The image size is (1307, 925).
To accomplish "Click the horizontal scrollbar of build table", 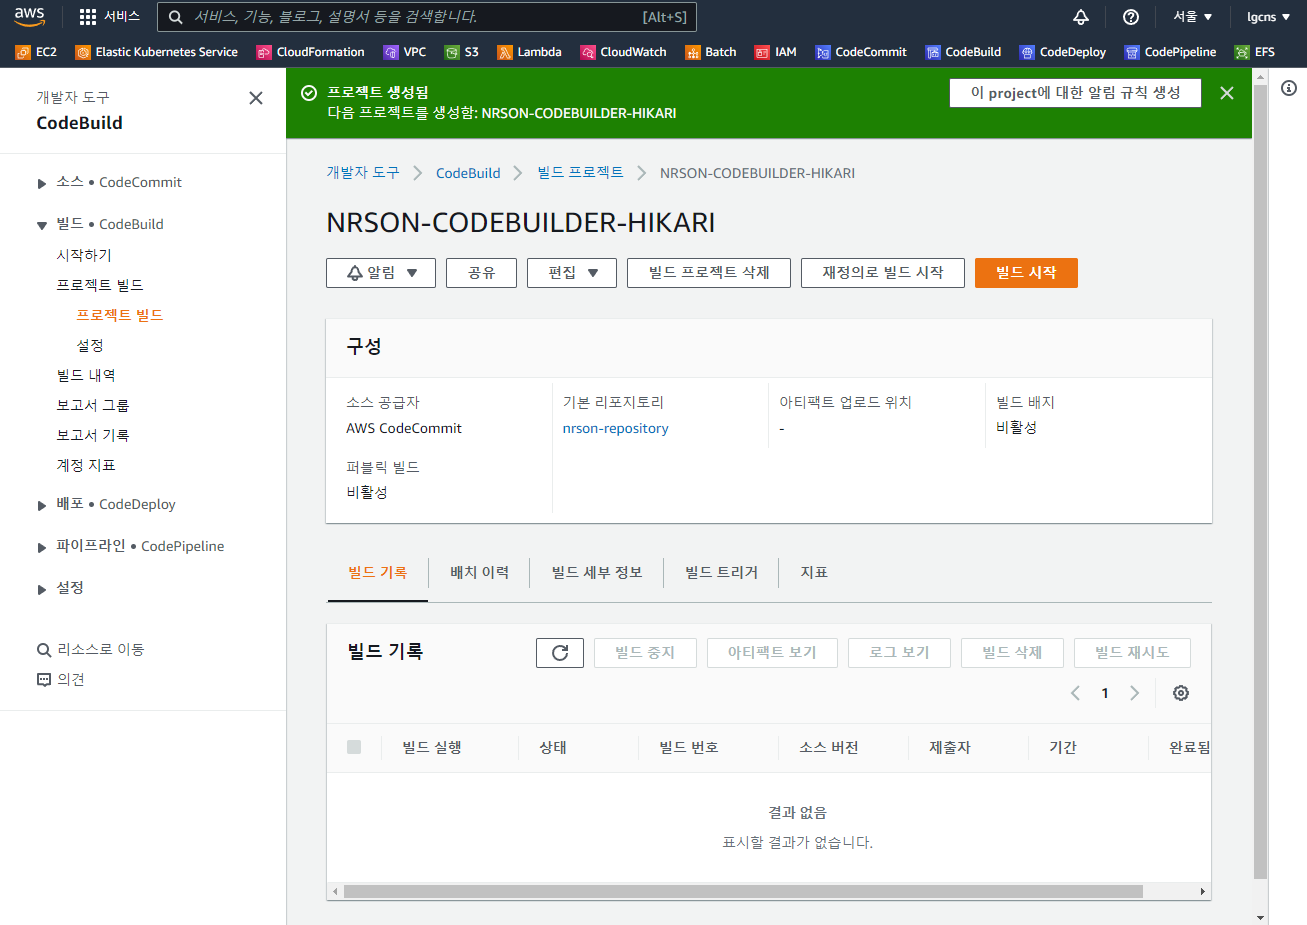I will coord(743,891).
